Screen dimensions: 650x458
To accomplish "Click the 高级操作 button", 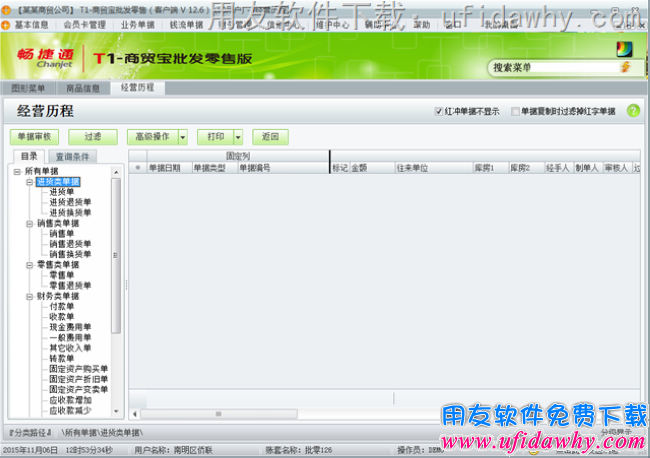I will click(153, 137).
